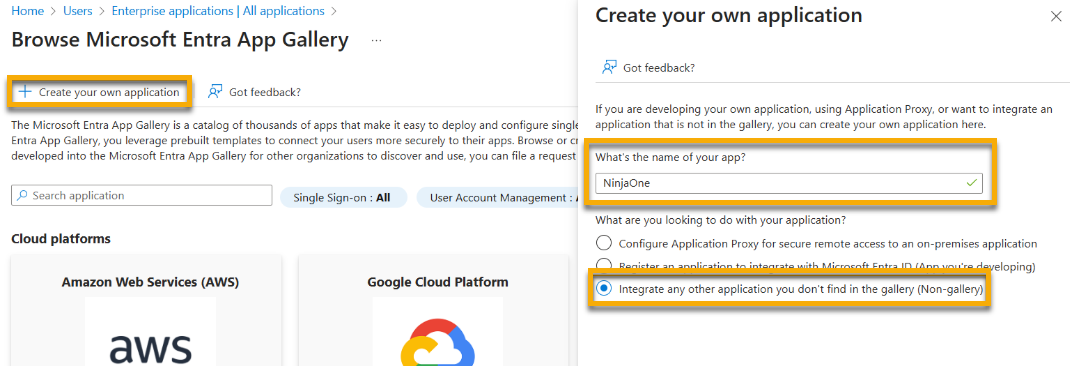Go to the Home breadcrumb
1070x366 pixels.
pos(27,11)
